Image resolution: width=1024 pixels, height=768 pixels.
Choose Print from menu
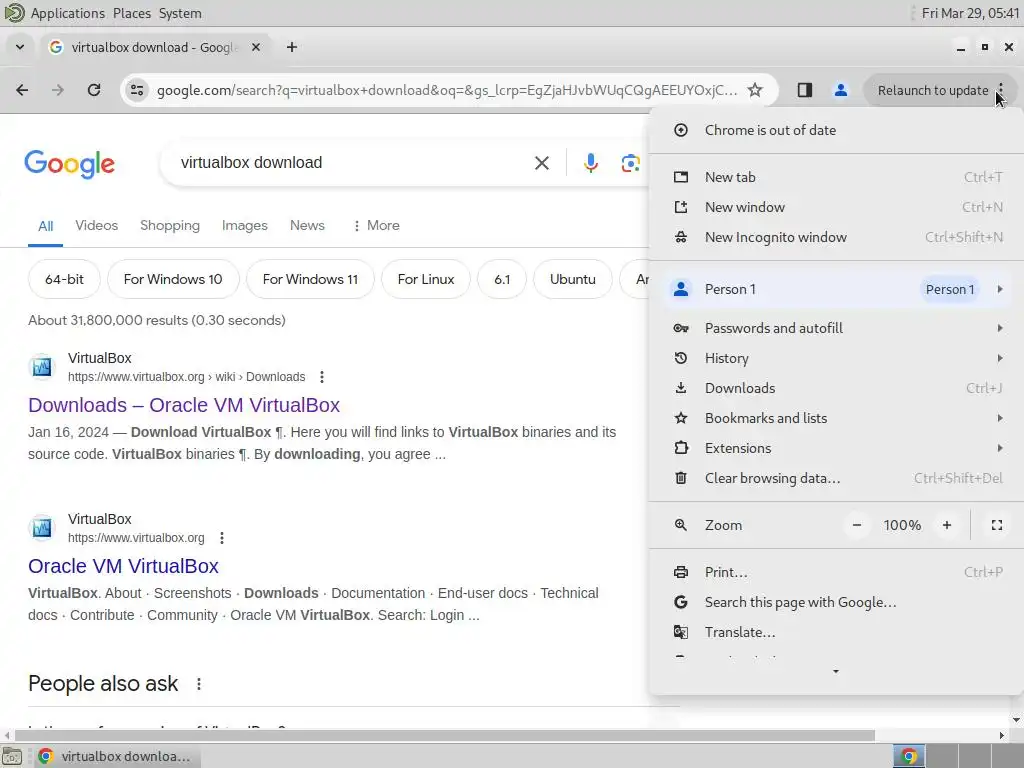click(x=836, y=572)
